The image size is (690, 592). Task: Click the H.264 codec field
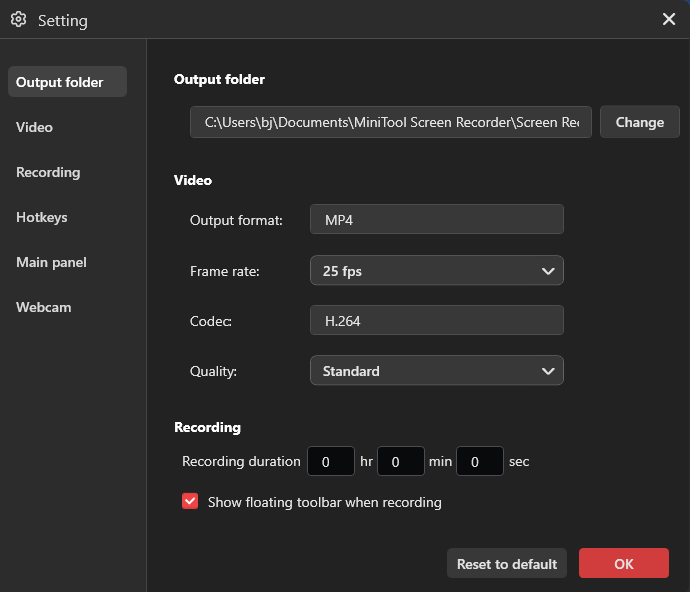(x=437, y=320)
